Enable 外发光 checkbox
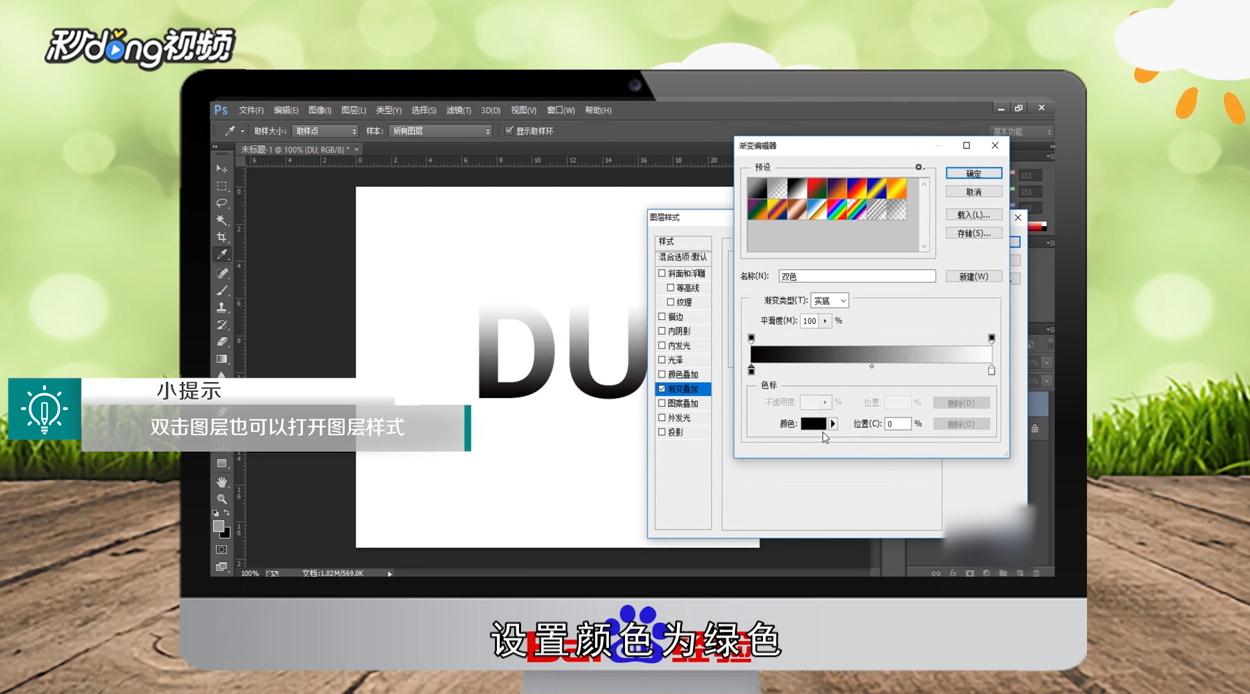Screen dimensions: 1250x694 [661, 418]
